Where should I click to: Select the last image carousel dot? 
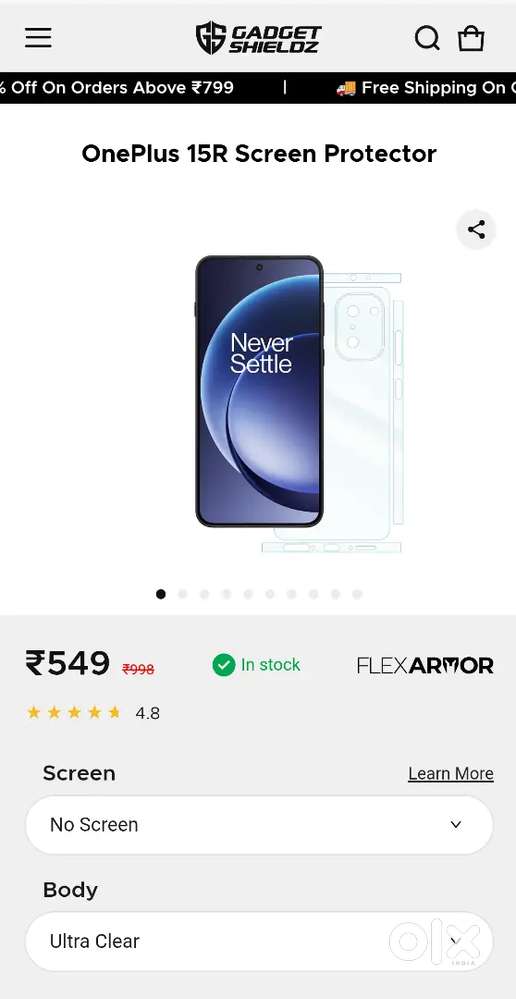click(357, 594)
